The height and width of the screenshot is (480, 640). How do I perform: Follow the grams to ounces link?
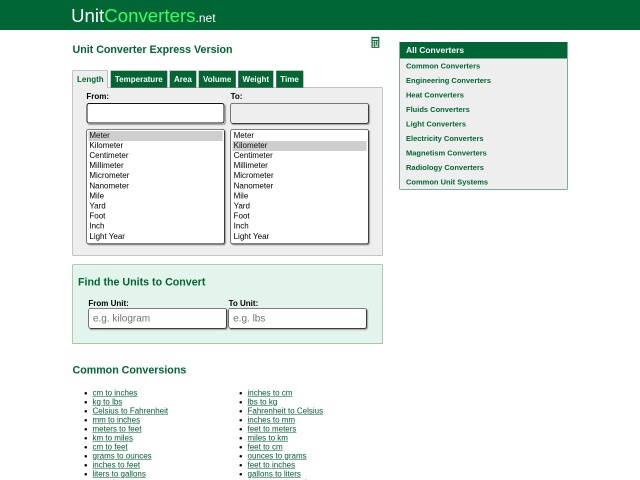[122, 456]
